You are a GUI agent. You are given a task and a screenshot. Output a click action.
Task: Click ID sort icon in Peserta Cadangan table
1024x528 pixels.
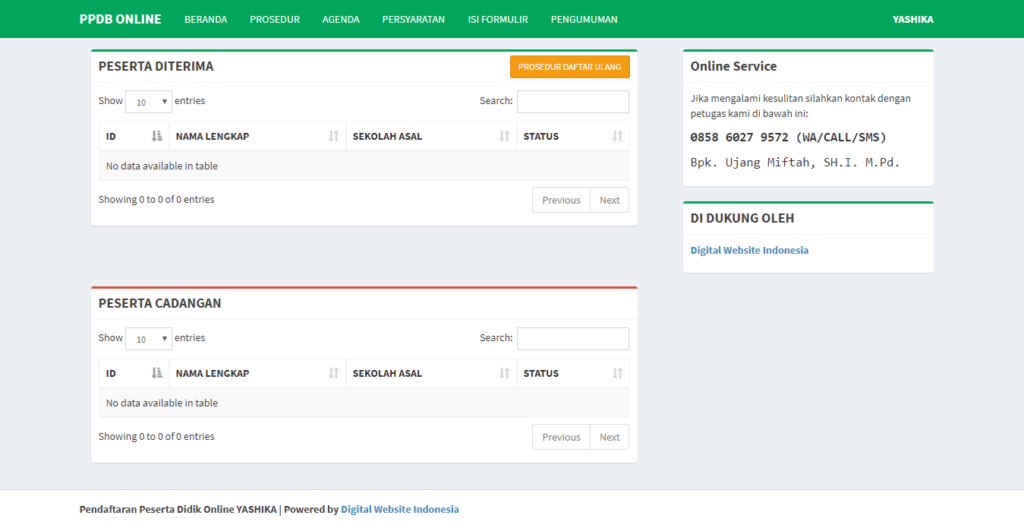(157, 373)
